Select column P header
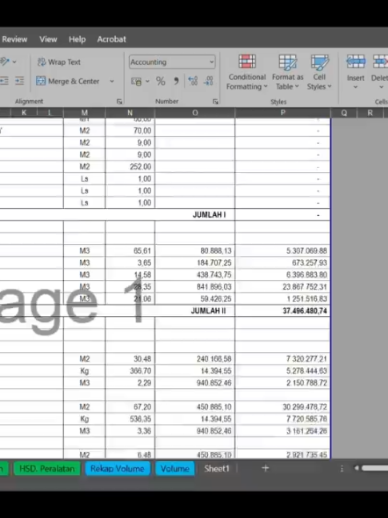The width and height of the screenshot is (388, 518). point(283,113)
